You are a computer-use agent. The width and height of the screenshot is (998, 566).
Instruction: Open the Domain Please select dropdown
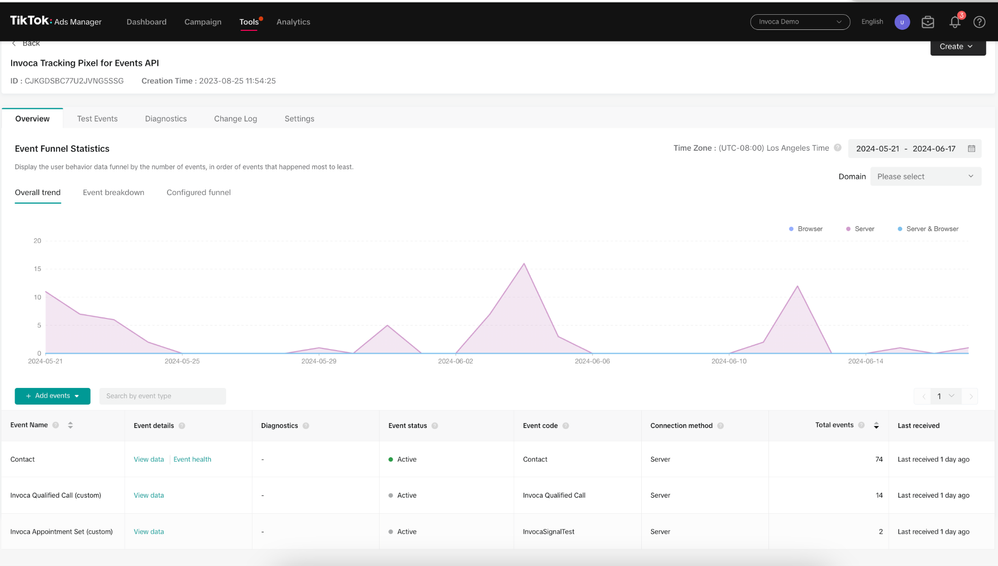tap(925, 176)
